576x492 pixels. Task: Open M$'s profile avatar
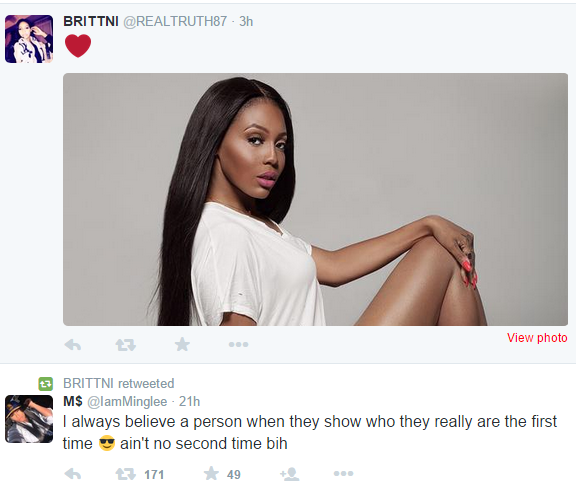(29, 419)
